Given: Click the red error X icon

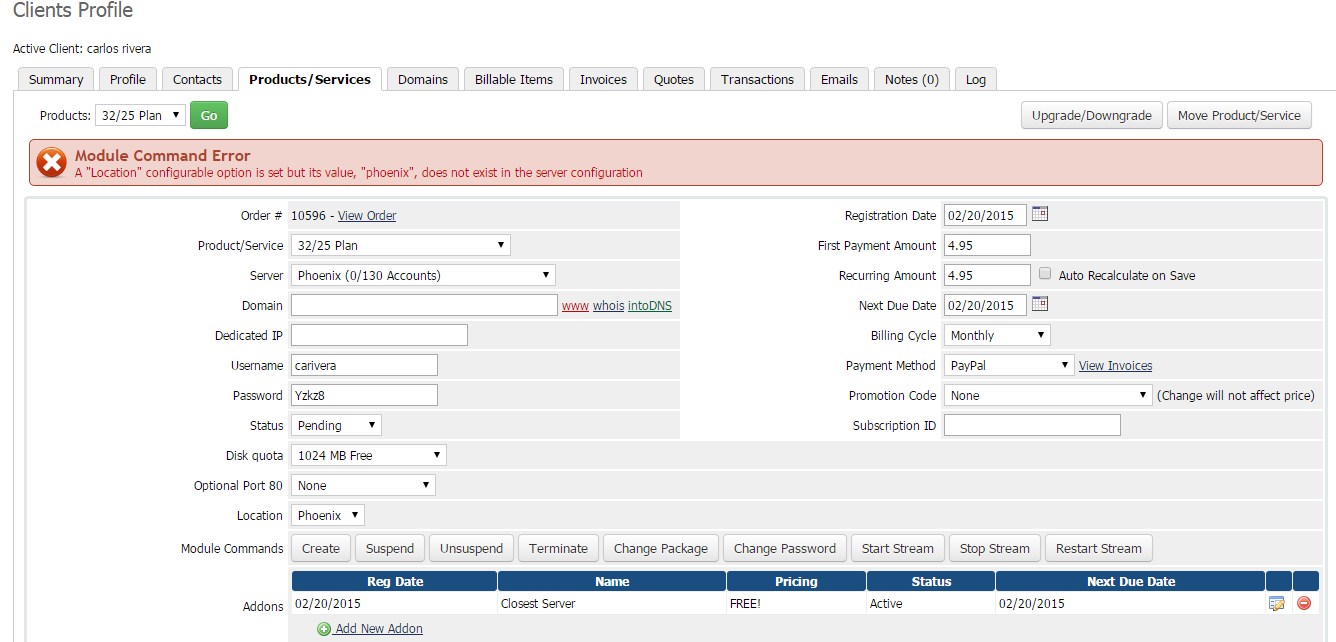Looking at the screenshot, I should (x=51, y=163).
